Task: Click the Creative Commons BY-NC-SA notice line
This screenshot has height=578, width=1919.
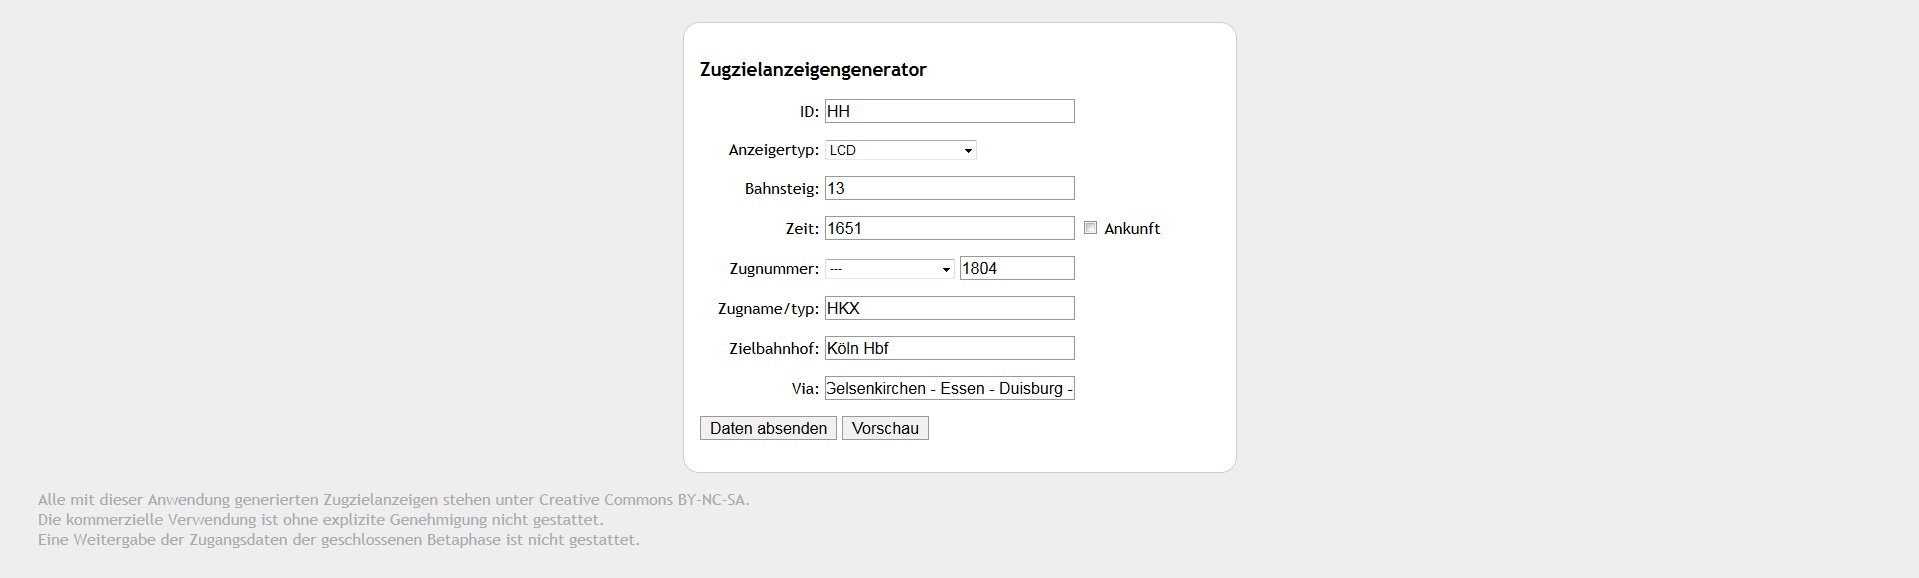Action: coord(393,500)
